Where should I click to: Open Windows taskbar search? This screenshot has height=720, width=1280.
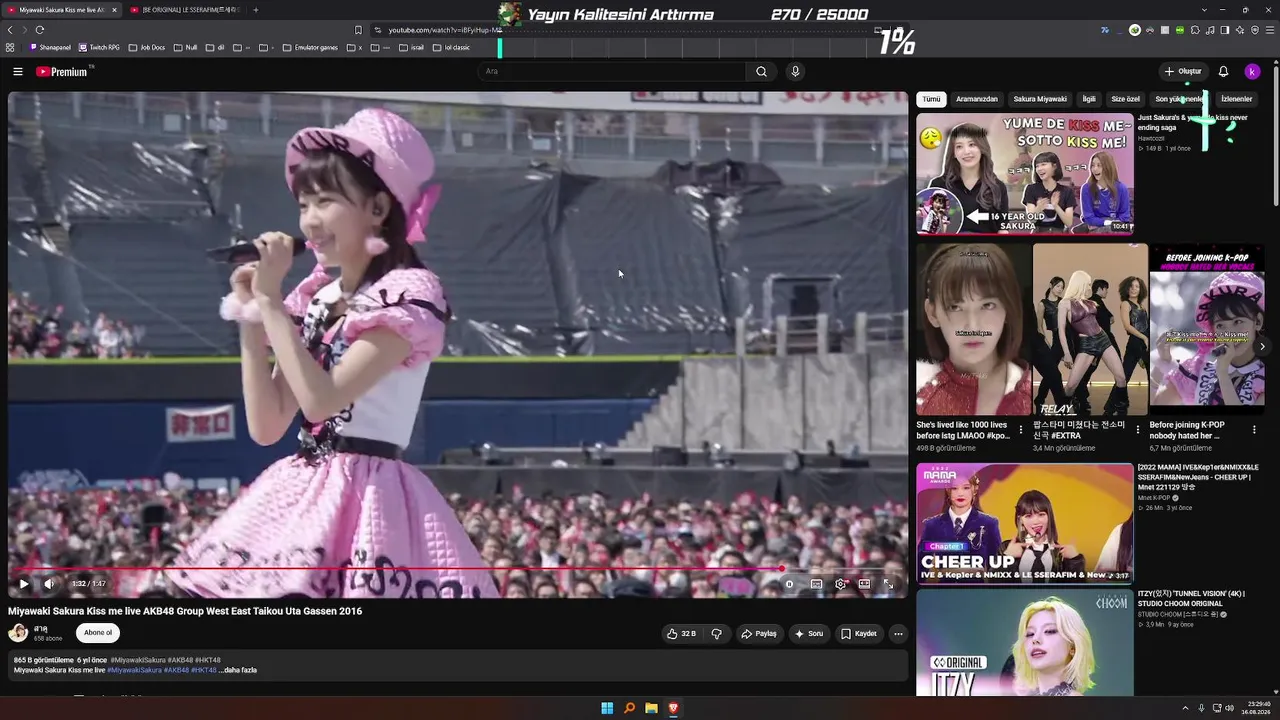629,708
